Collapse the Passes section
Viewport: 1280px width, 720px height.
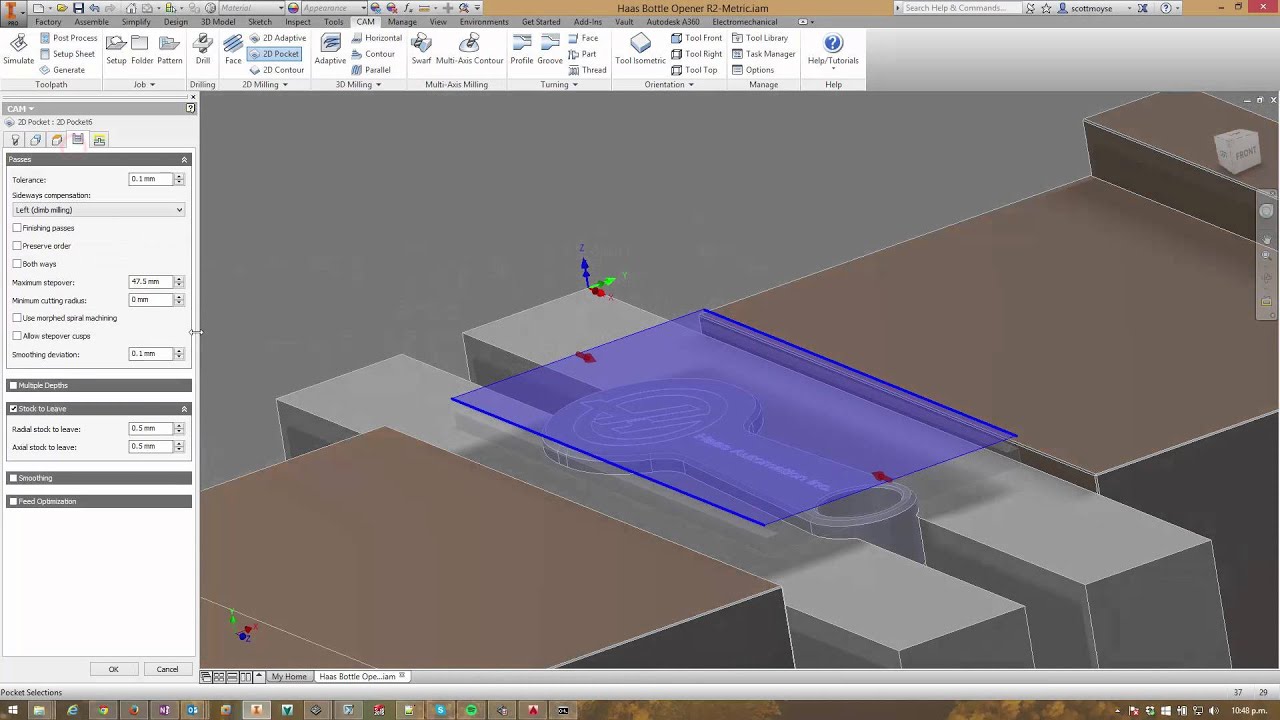(184, 160)
